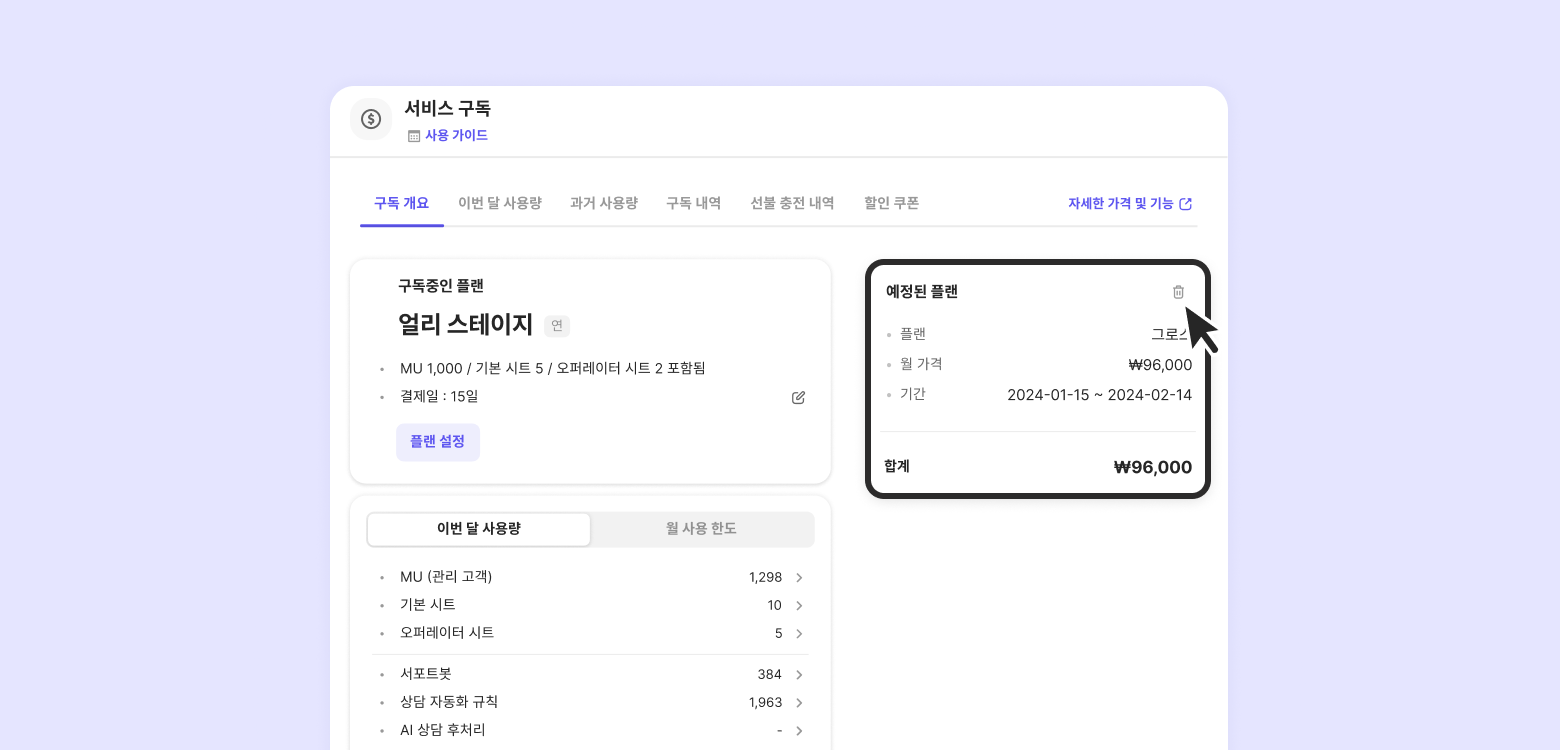Click the 서비스 구독 page title
This screenshot has height=750, width=1560.
[447, 109]
